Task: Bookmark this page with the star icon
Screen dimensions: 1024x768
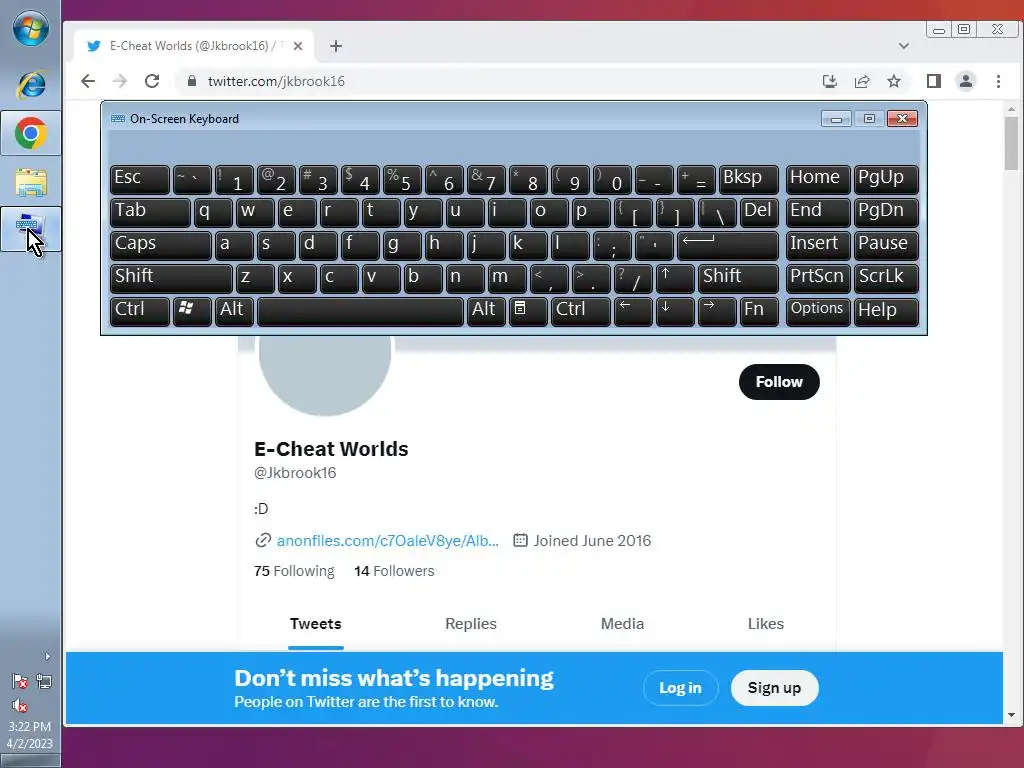Action: coord(894,81)
